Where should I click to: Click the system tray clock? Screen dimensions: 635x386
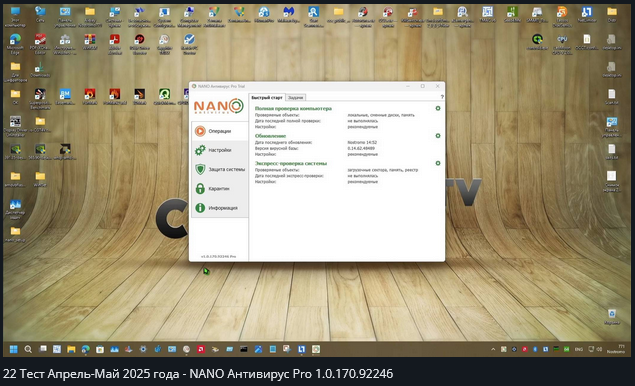coord(616,349)
